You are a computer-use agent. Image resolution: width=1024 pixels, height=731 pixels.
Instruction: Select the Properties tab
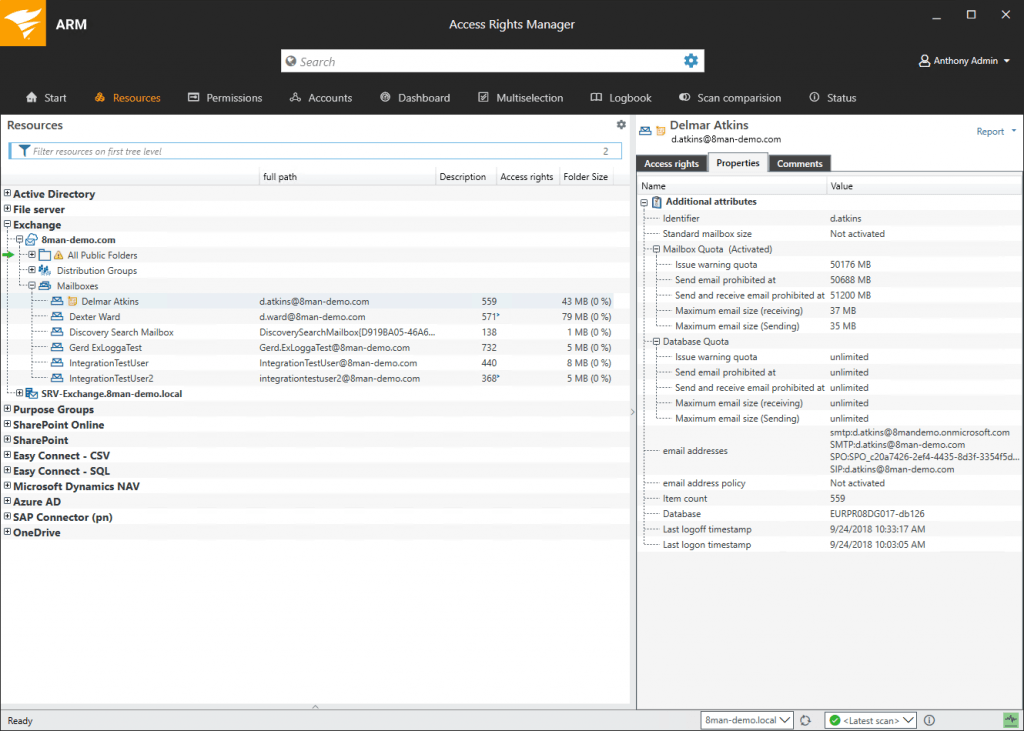(738, 163)
